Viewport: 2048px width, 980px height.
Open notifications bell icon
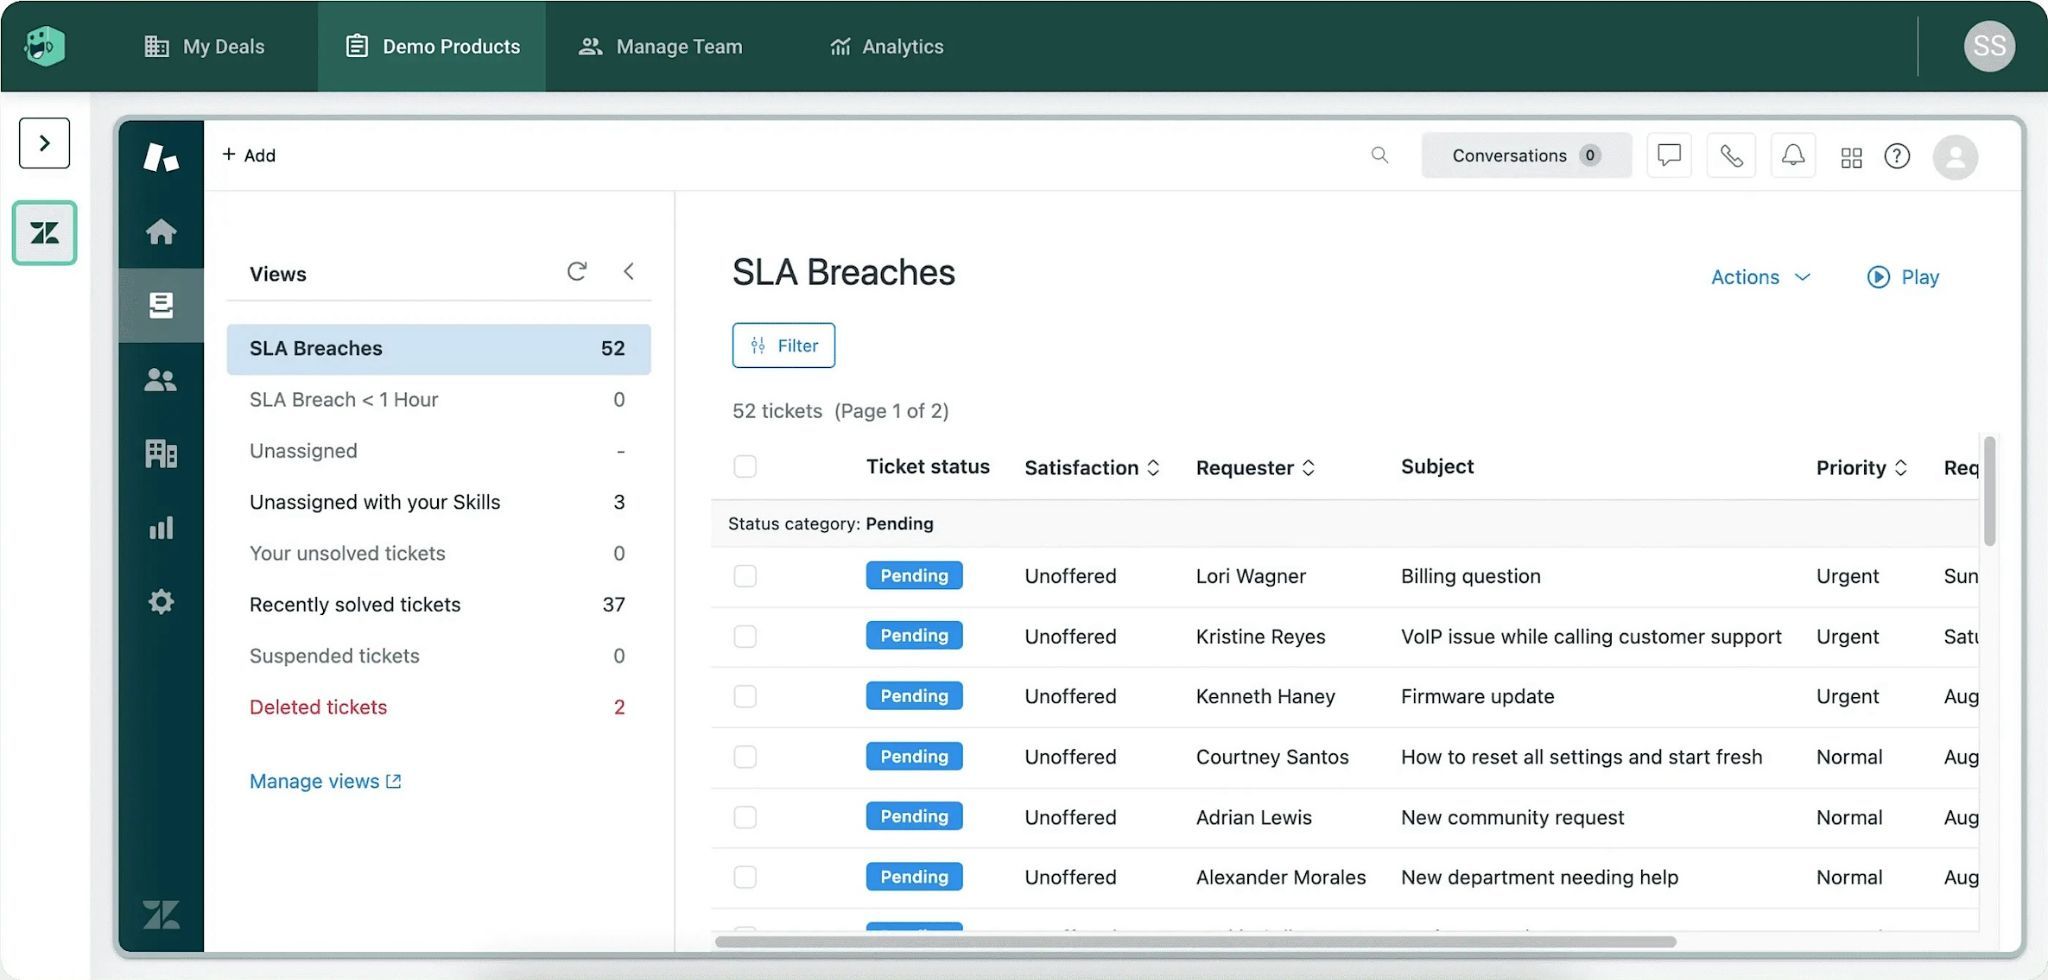(x=1793, y=155)
